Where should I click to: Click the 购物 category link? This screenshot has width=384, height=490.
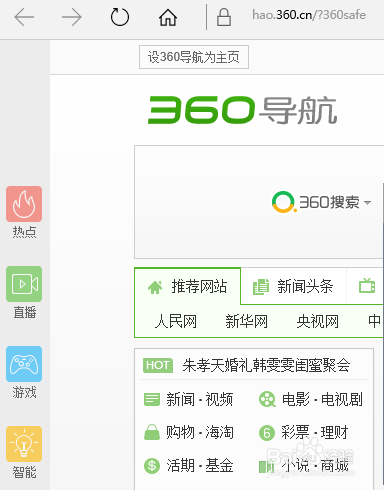pyautogui.click(x=180, y=433)
